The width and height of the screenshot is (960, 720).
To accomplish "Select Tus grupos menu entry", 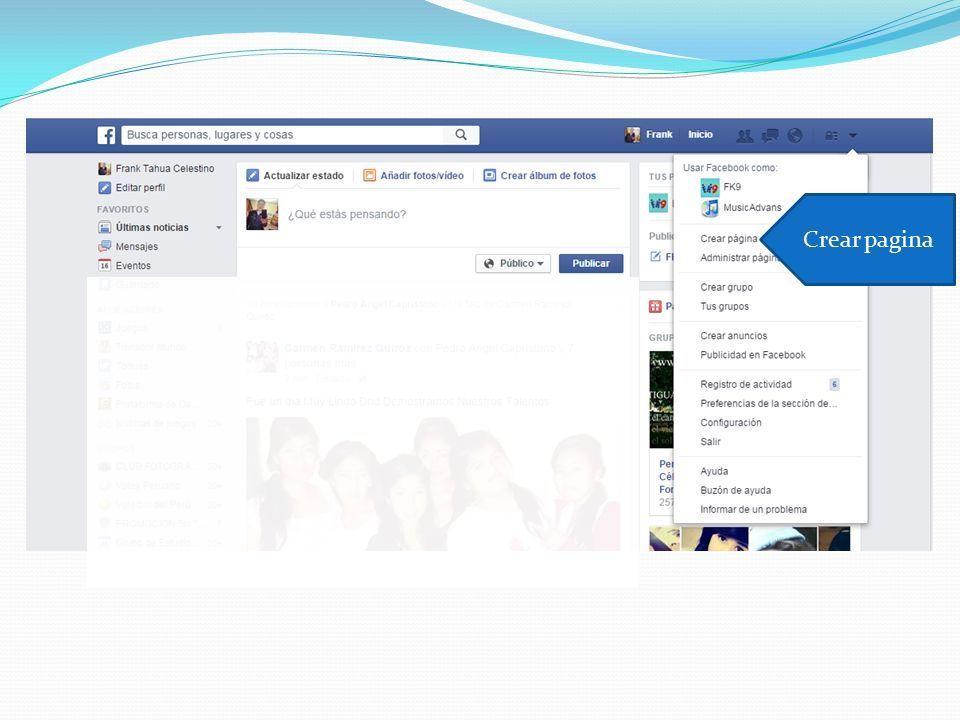I will [x=724, y=306].
